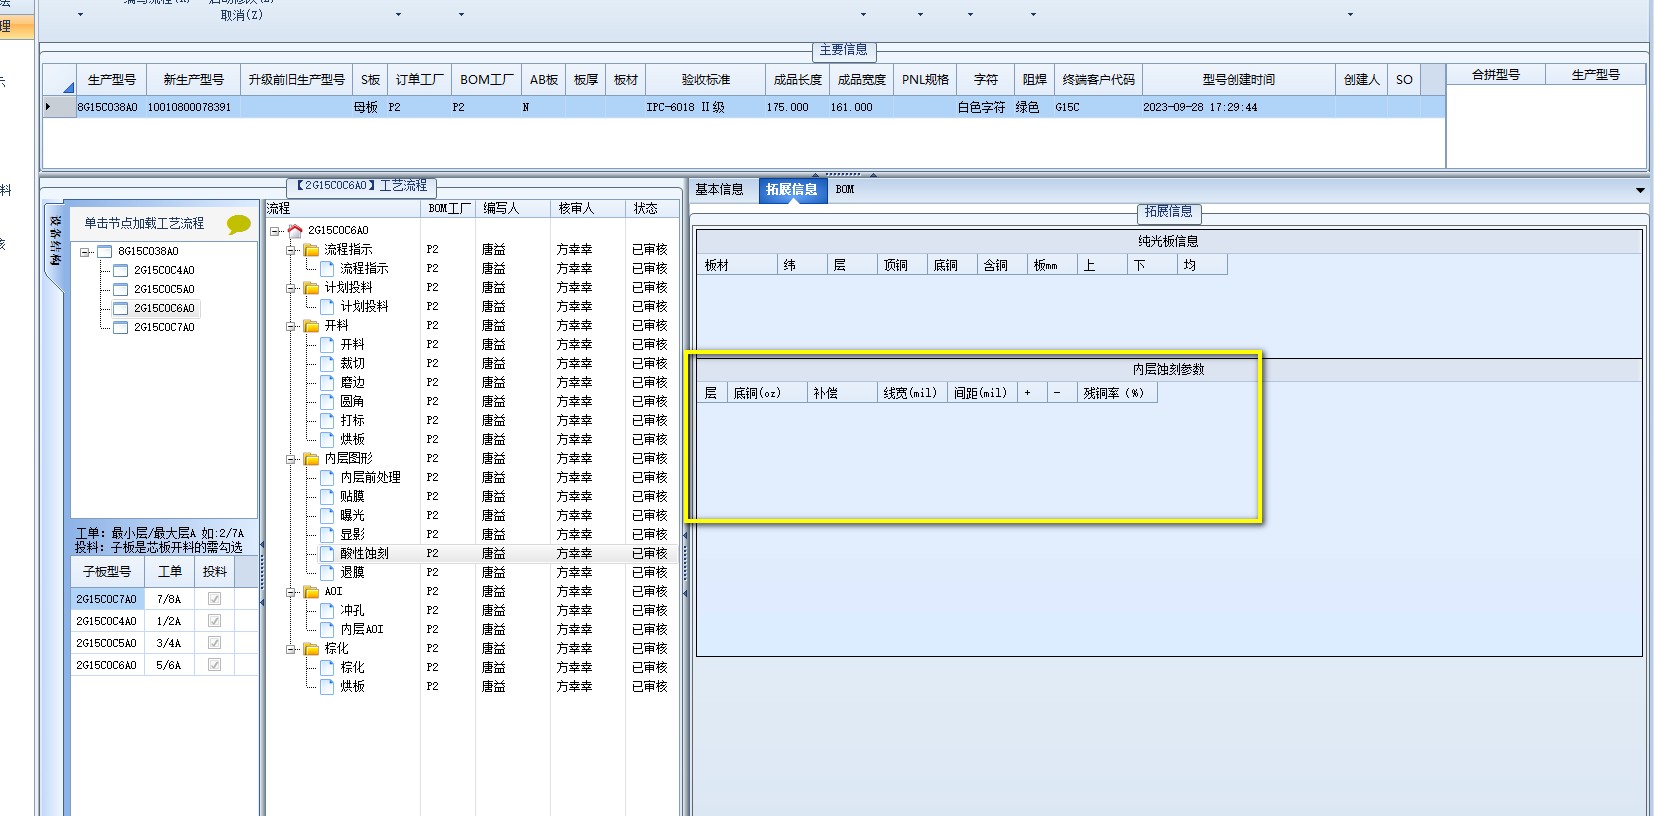Click the 验收标准 column header
This screenshot has width=1654, height=816.
pyautogui.click(x=706, y=79)
